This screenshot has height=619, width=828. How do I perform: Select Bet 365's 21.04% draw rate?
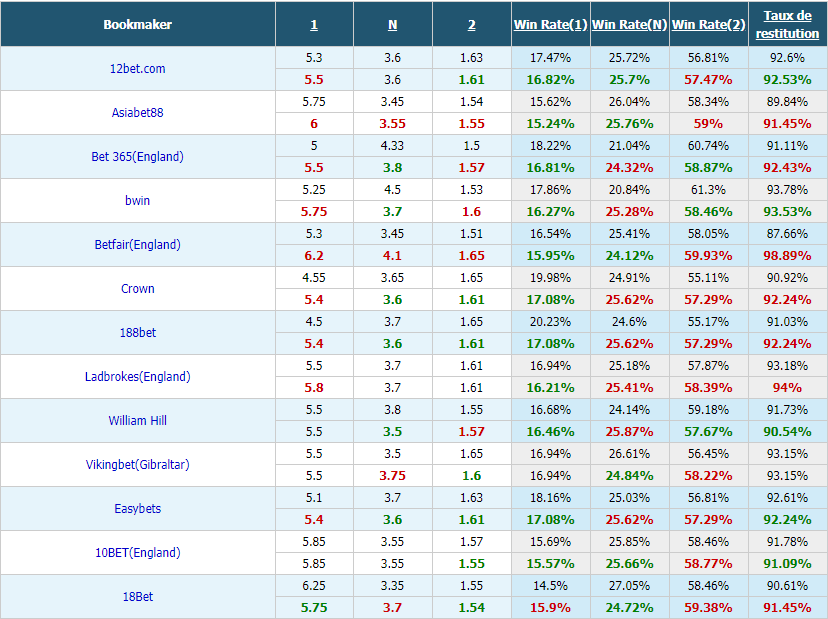(629, 146)
